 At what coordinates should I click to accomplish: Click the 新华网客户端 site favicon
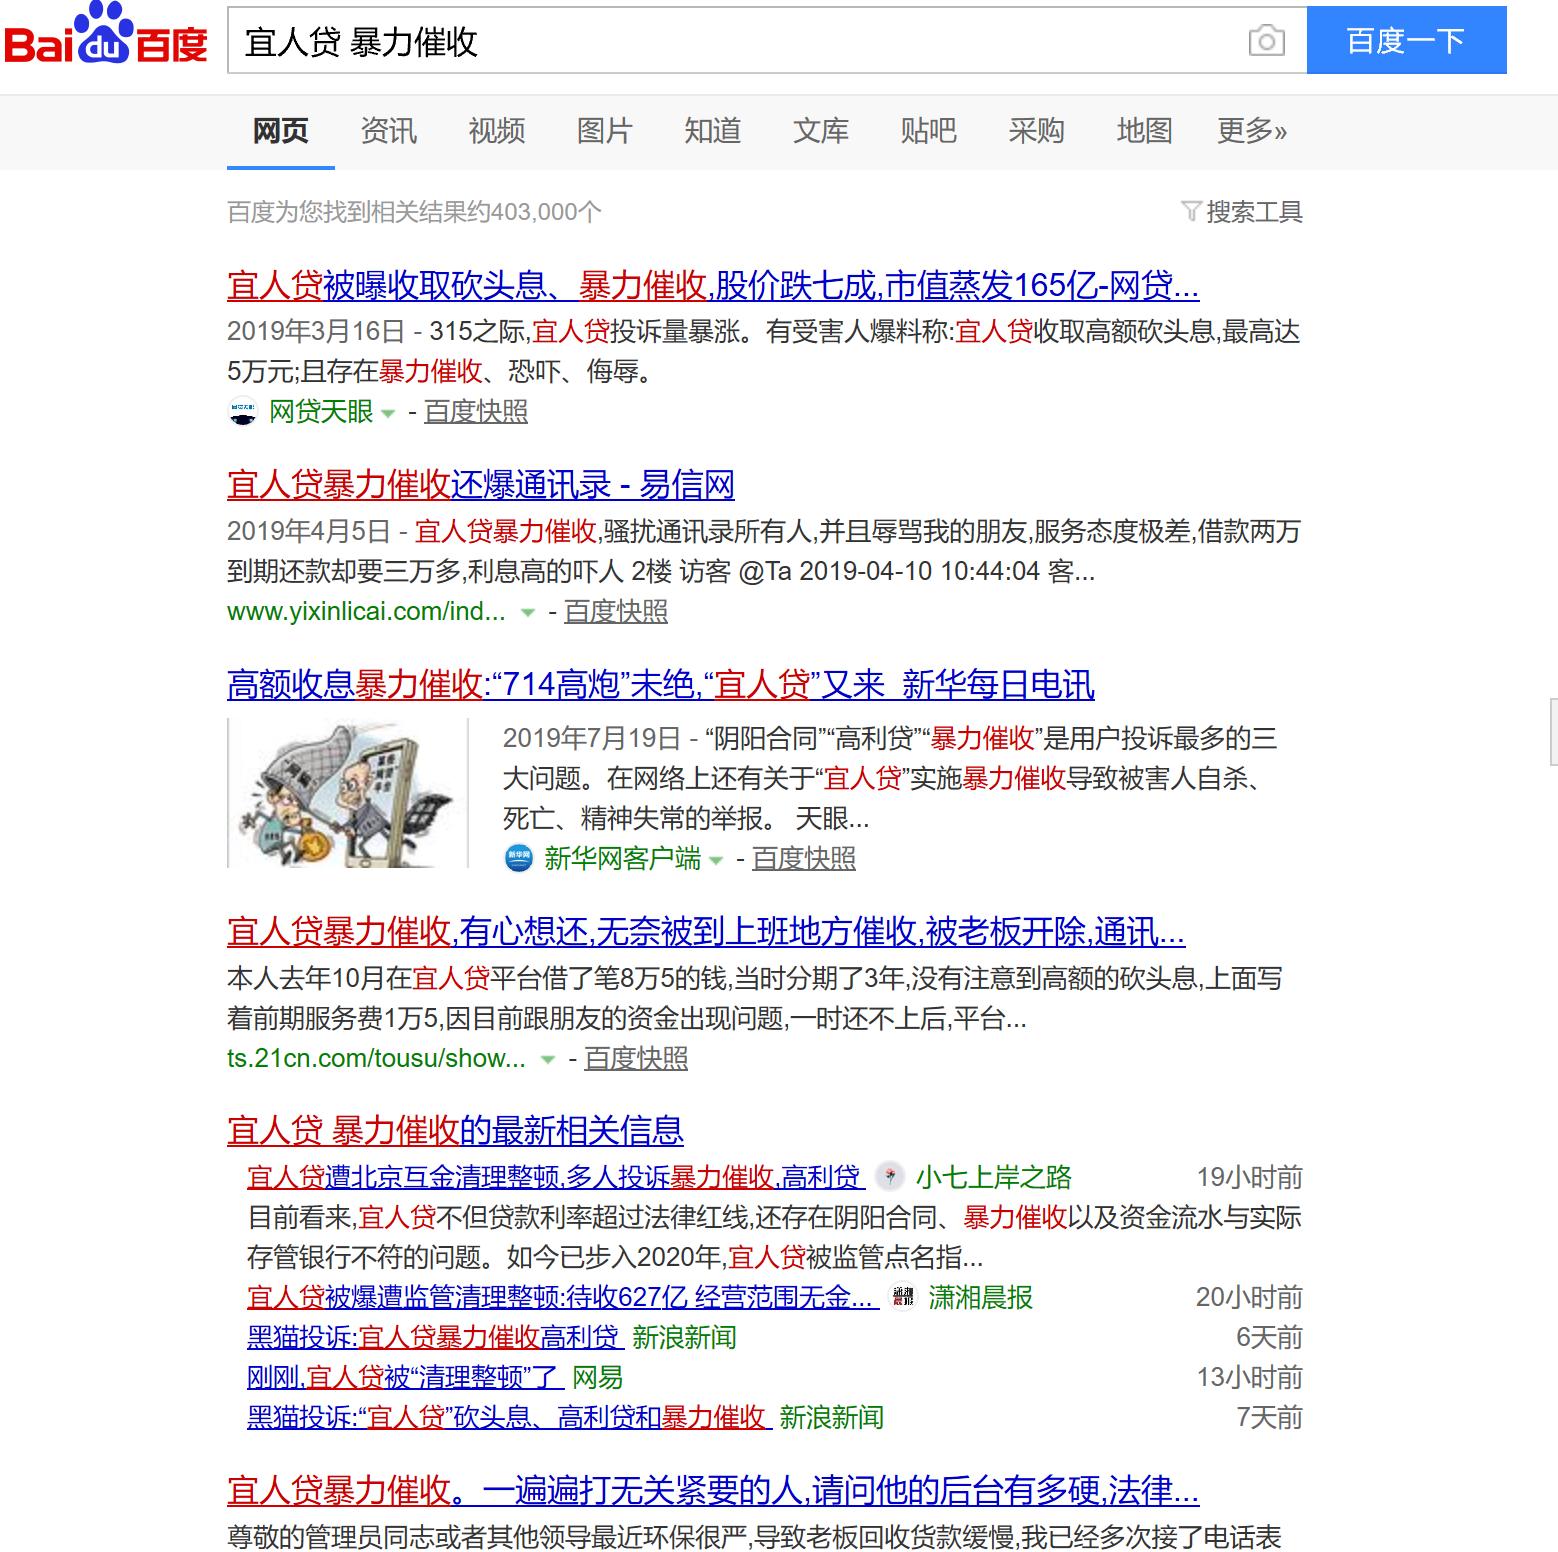click(x=519, y=858)
